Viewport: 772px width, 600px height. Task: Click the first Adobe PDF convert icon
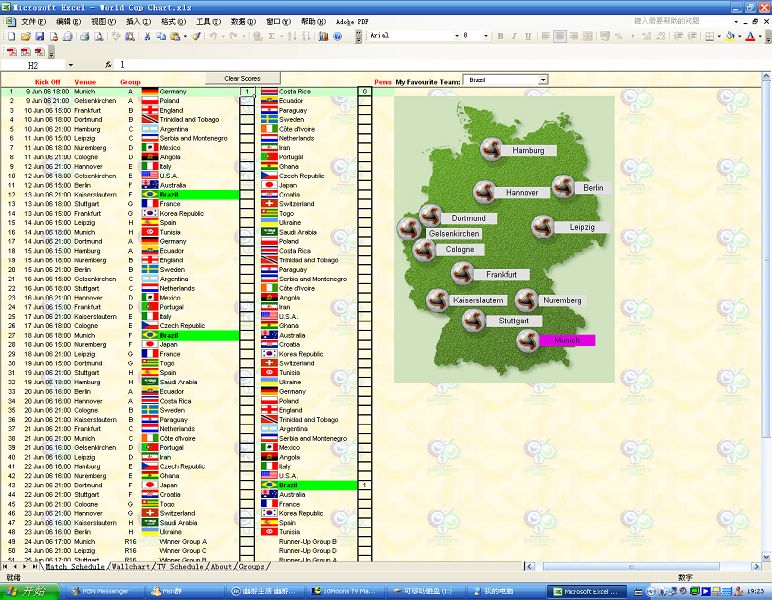[11, 52]
